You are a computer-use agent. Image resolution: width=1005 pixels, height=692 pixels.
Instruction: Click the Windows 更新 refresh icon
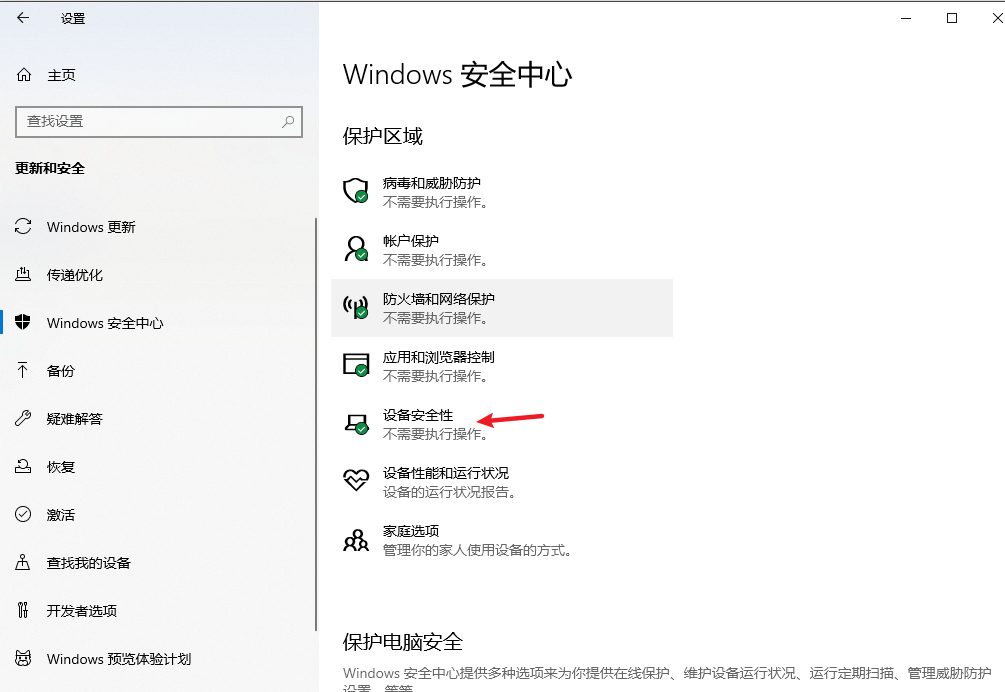[23, 226]
